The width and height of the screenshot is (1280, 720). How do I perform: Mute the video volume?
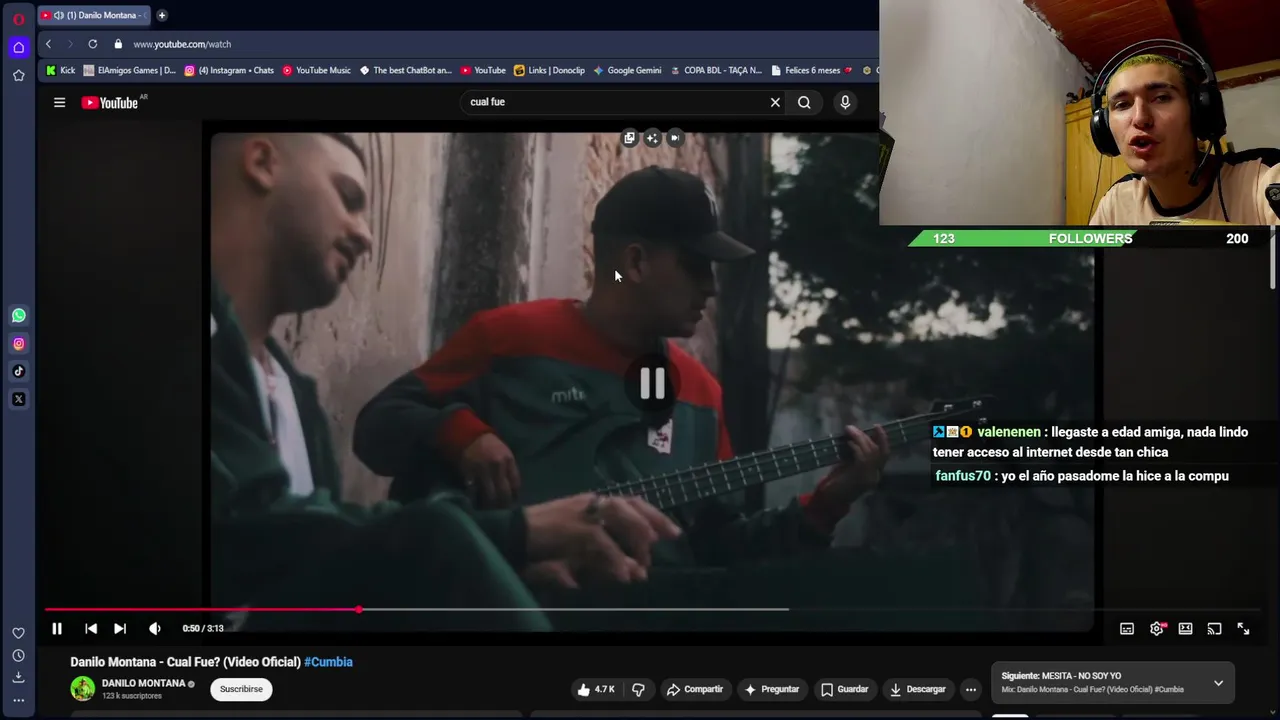[154, 628]
